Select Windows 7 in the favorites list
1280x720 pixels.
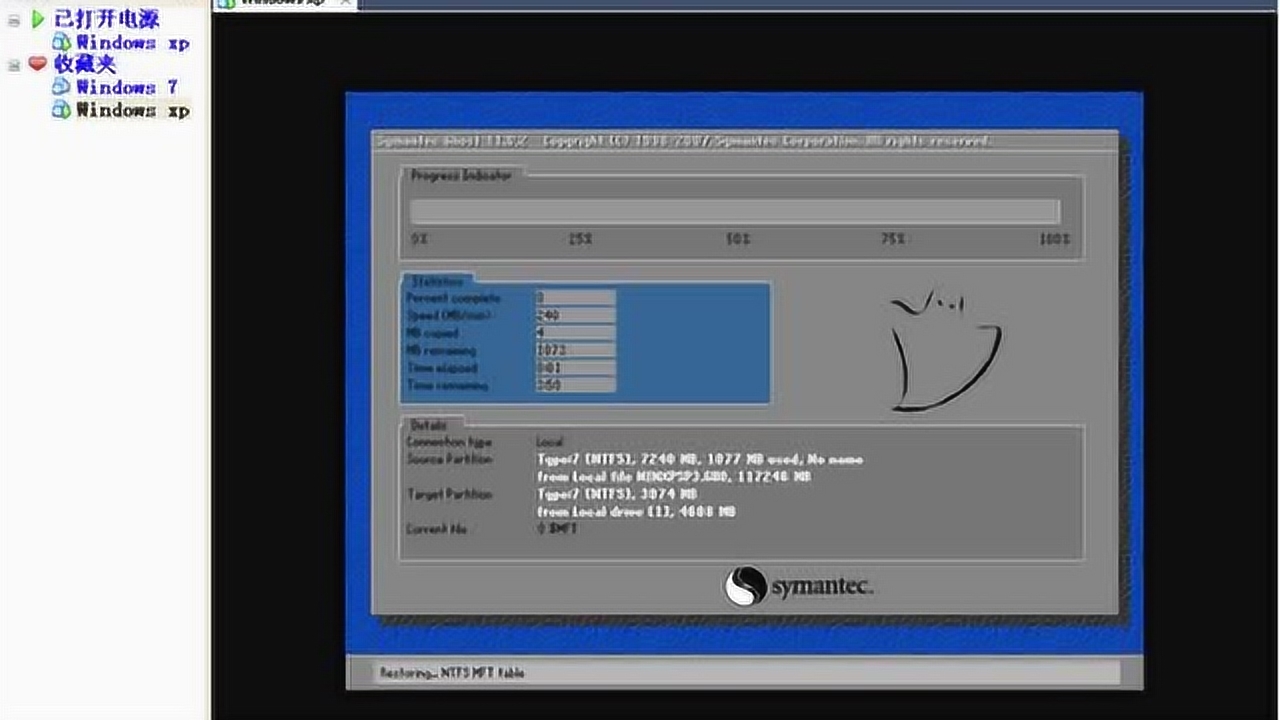tap(126, 87)
